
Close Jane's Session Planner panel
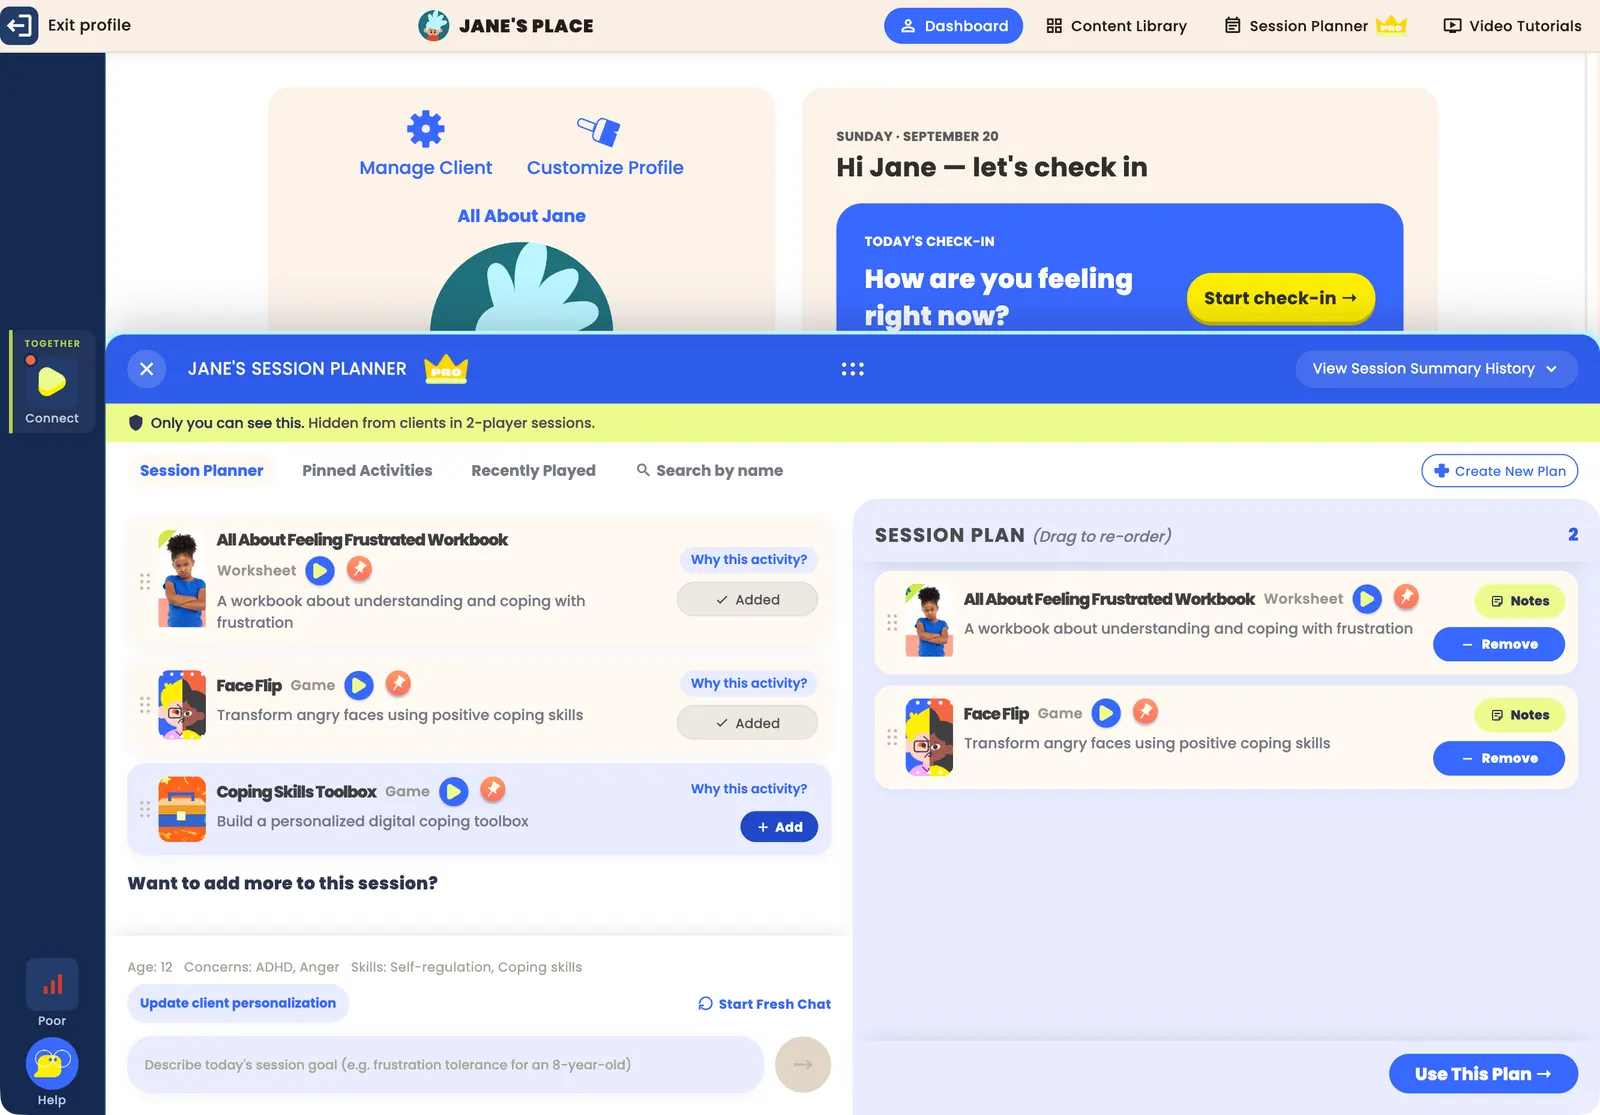coord(147,369)
